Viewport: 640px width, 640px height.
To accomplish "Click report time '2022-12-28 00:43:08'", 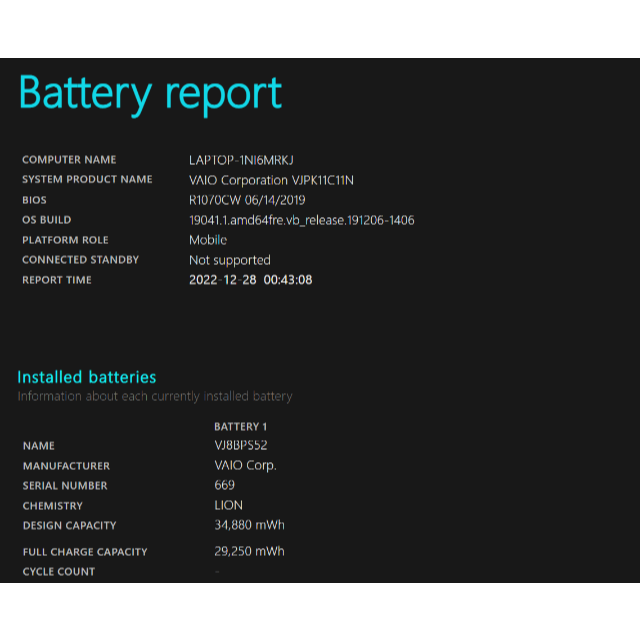I will (251, 280).
